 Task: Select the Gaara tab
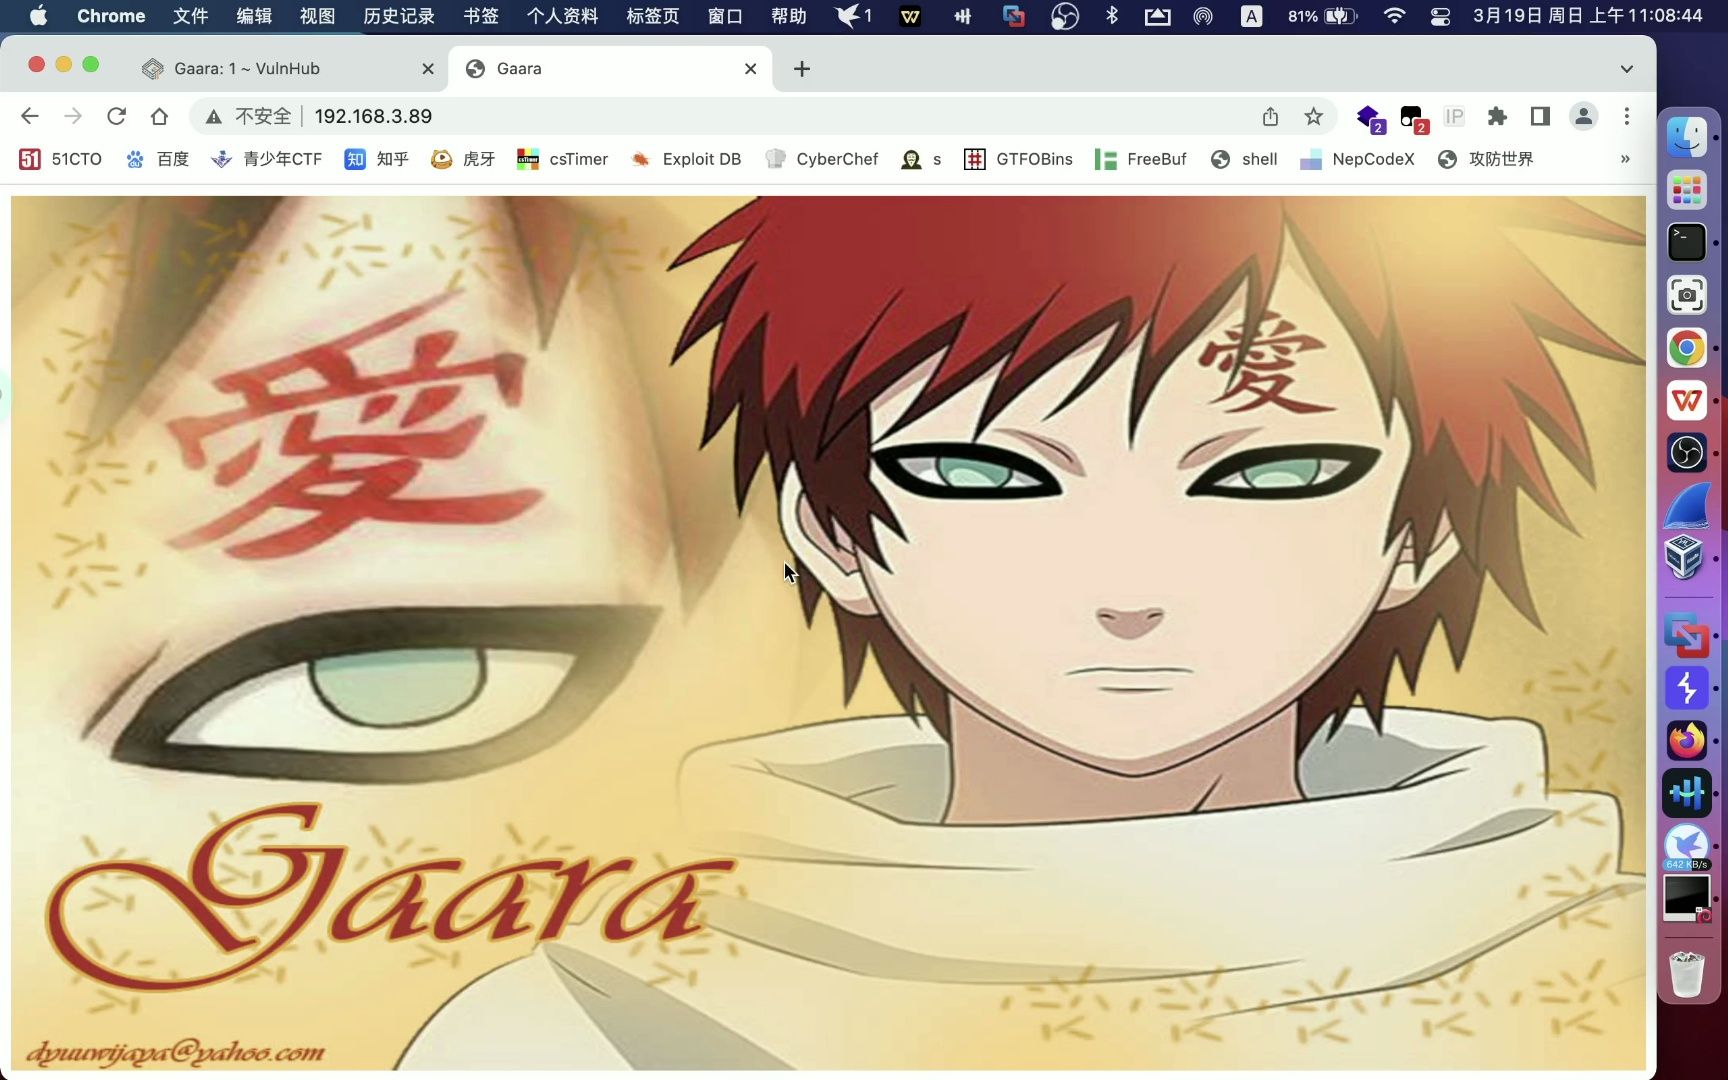coord(610,69)
